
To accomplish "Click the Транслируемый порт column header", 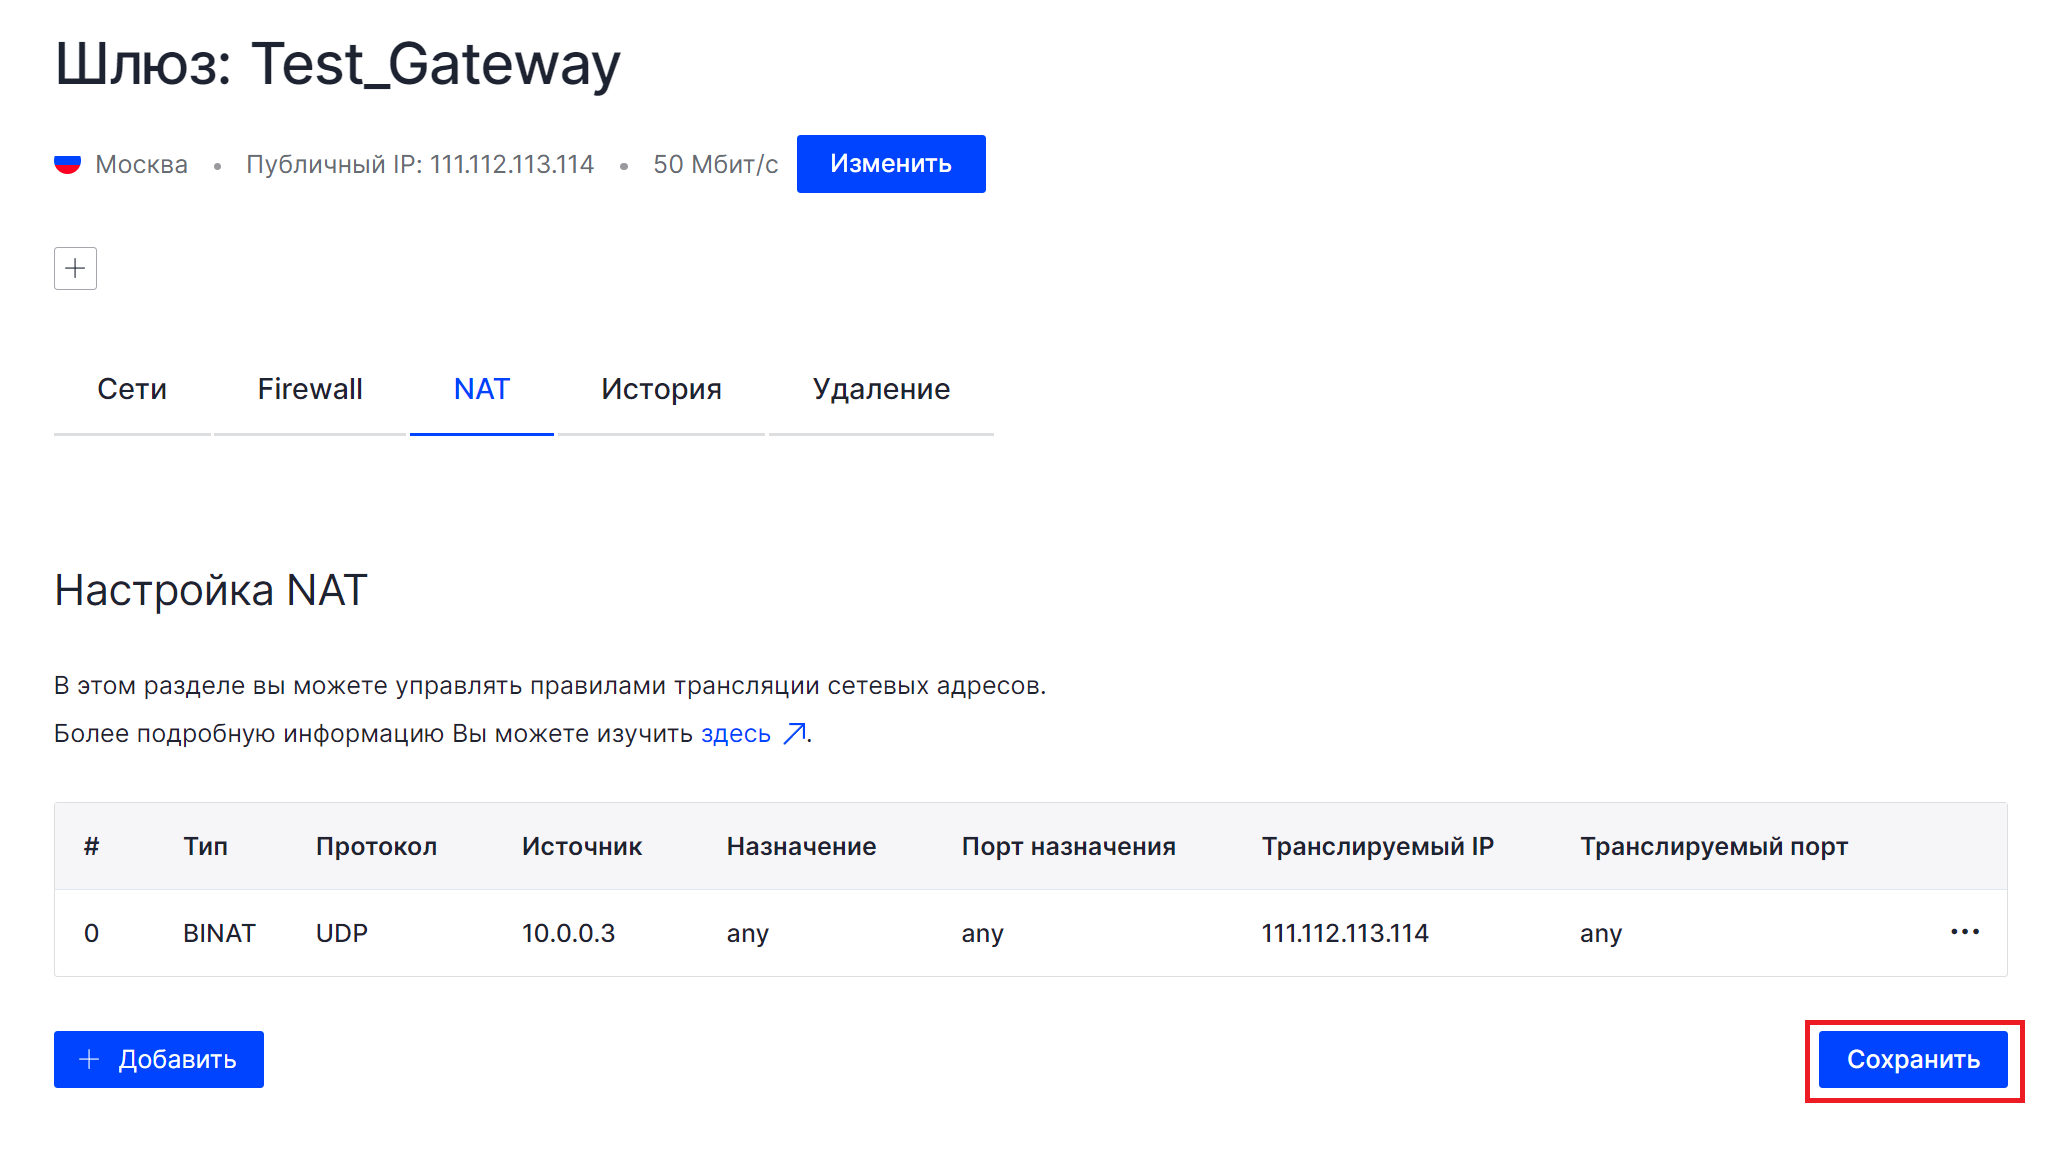I will (x=1713, y=846).
